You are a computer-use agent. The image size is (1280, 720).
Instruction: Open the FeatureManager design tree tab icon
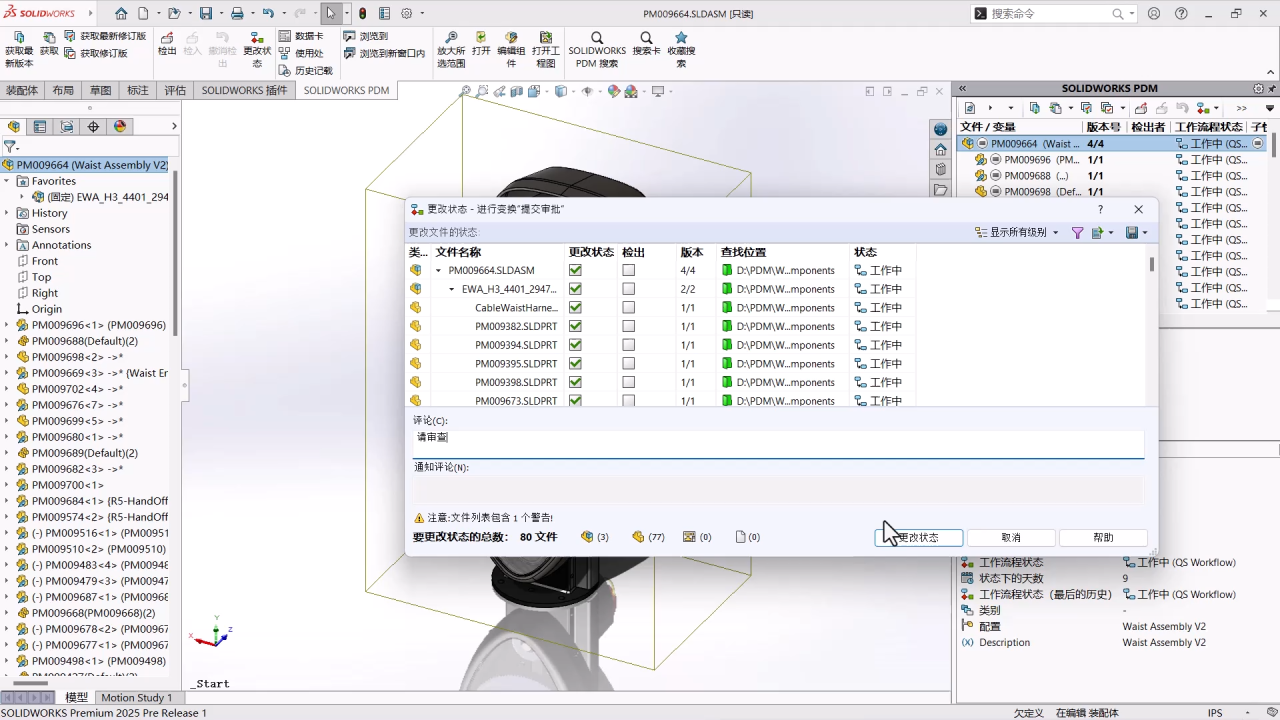coord(14,127)
